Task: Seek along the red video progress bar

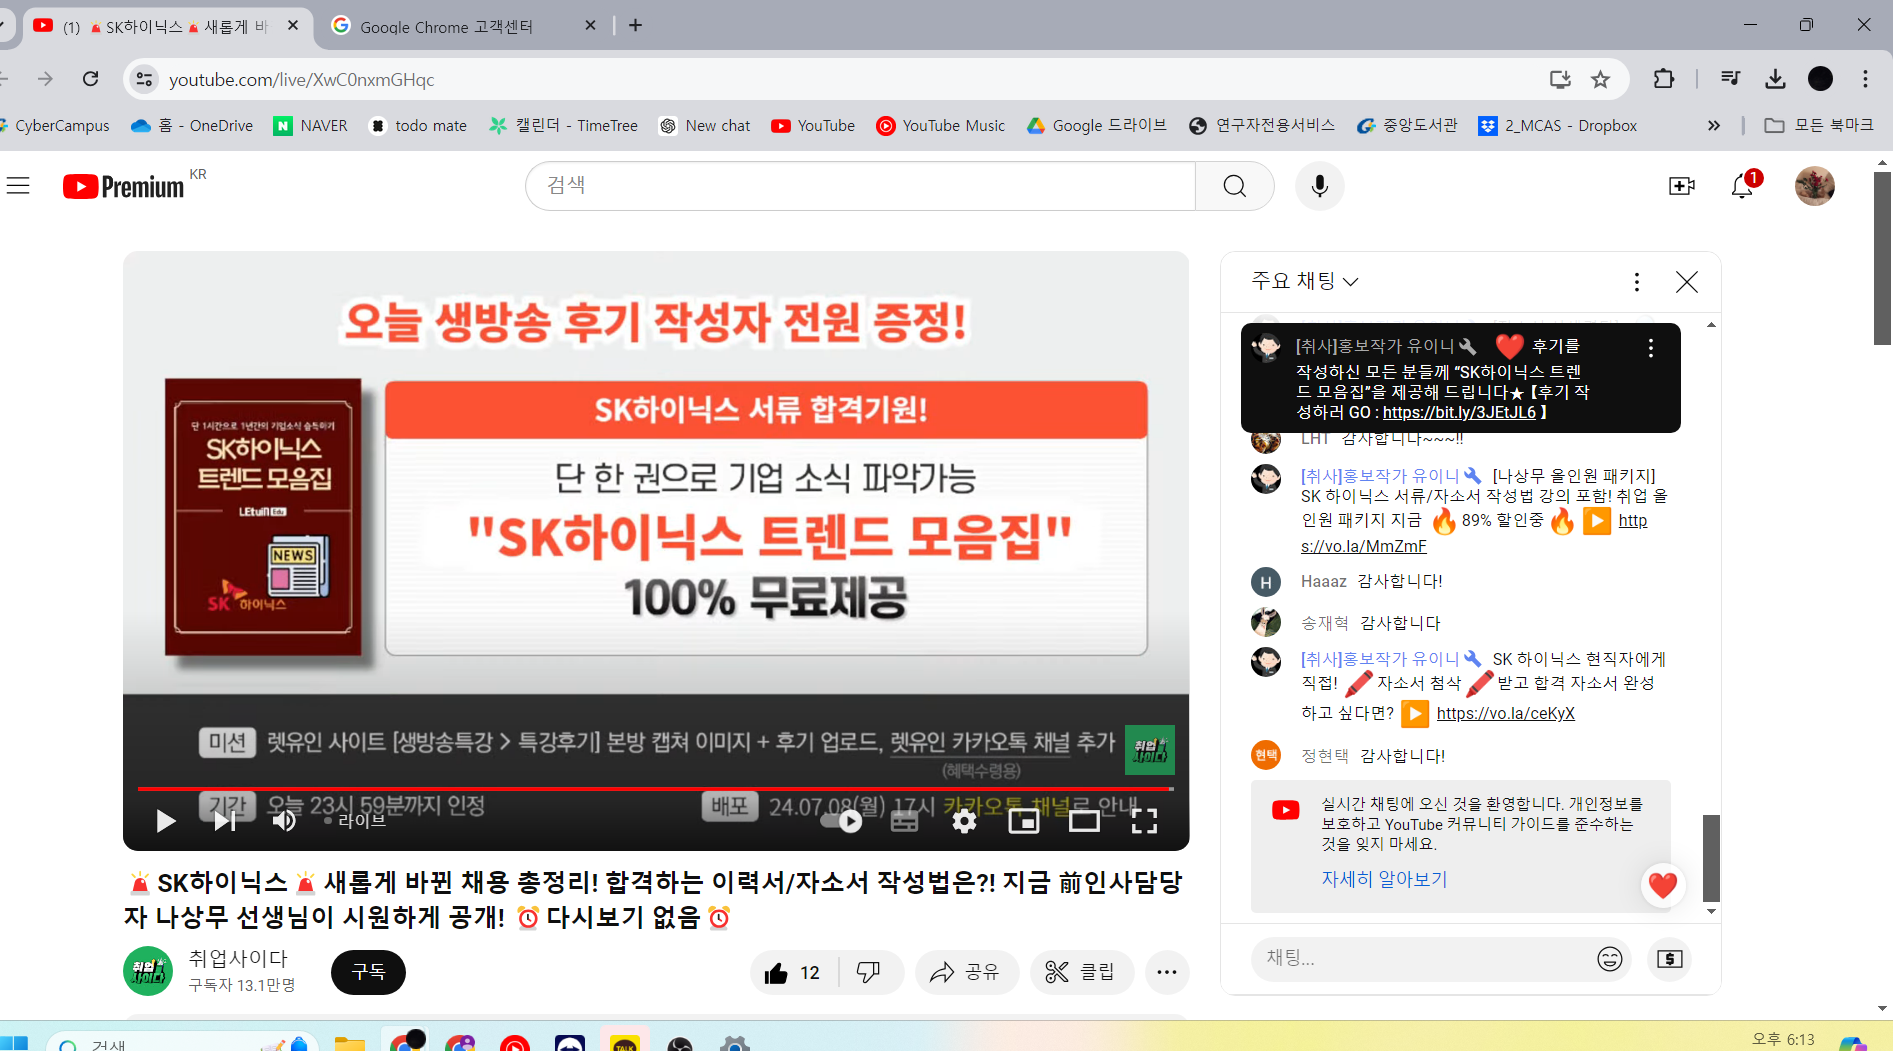Action: click(x=655, y=789)
